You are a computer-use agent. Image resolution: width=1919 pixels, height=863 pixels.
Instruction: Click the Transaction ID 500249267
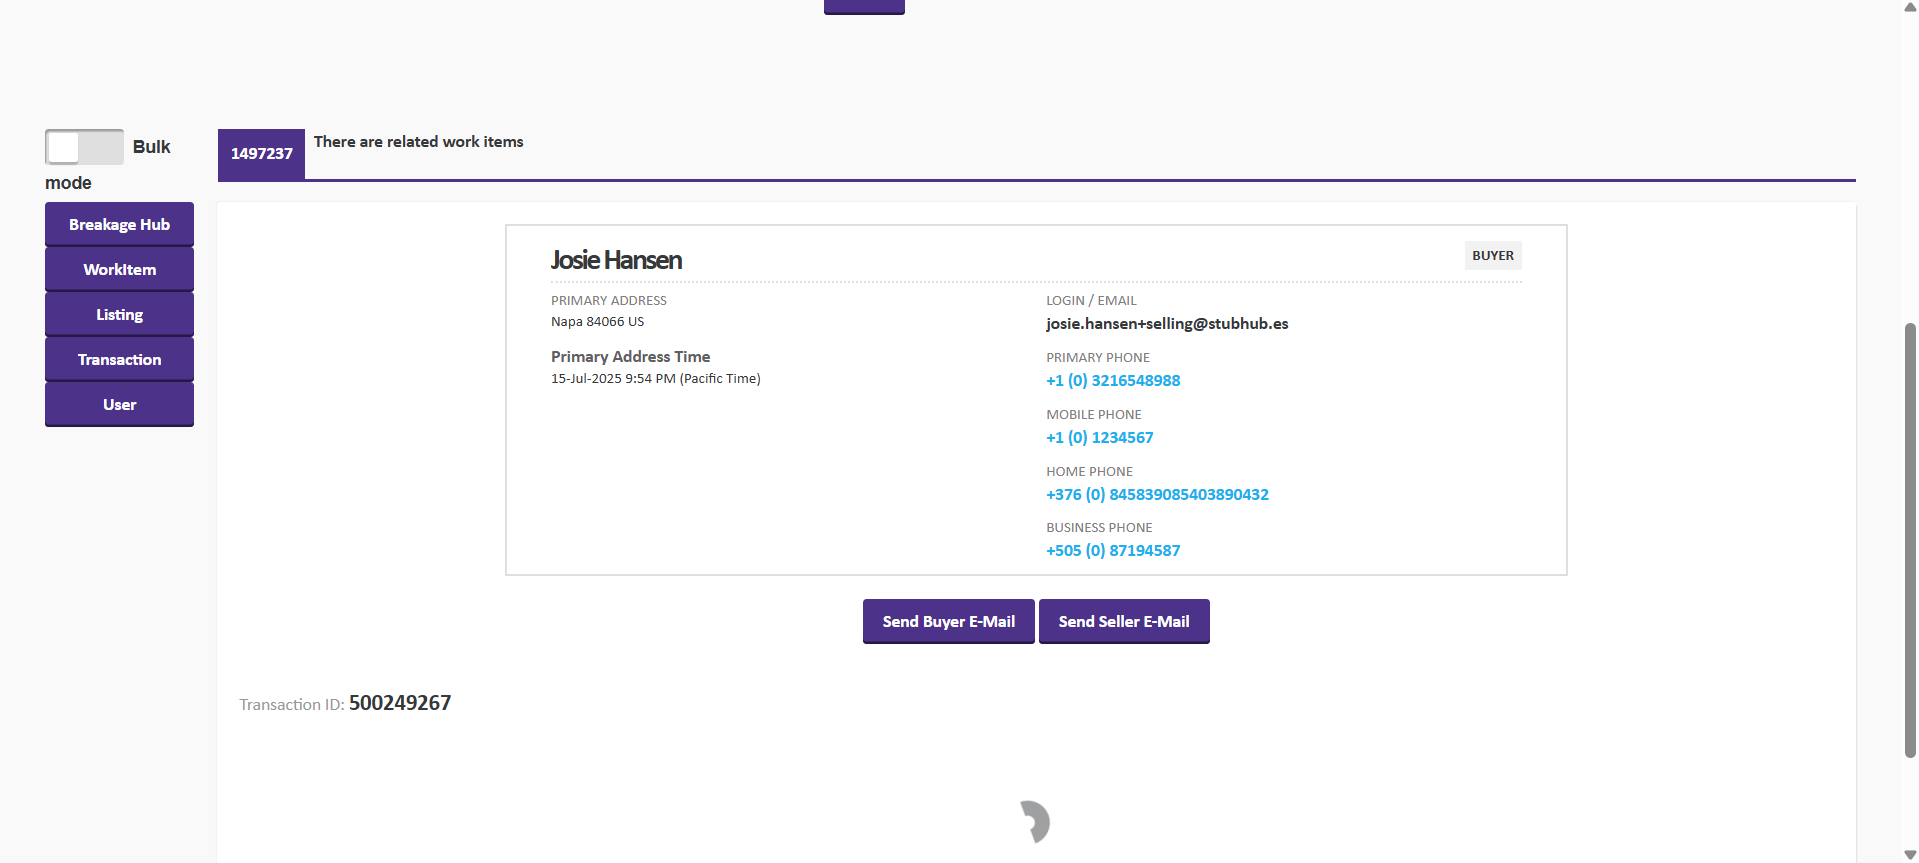tap(399, 703)
